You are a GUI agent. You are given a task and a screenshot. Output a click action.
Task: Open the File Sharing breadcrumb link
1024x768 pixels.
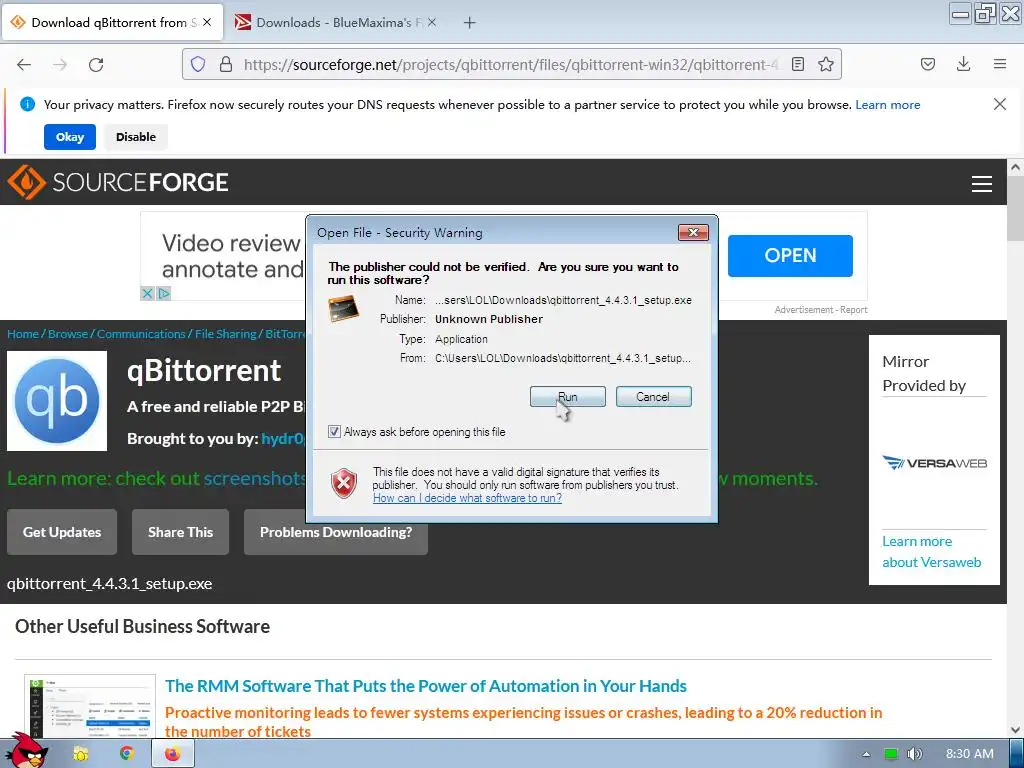click(225, 334)
